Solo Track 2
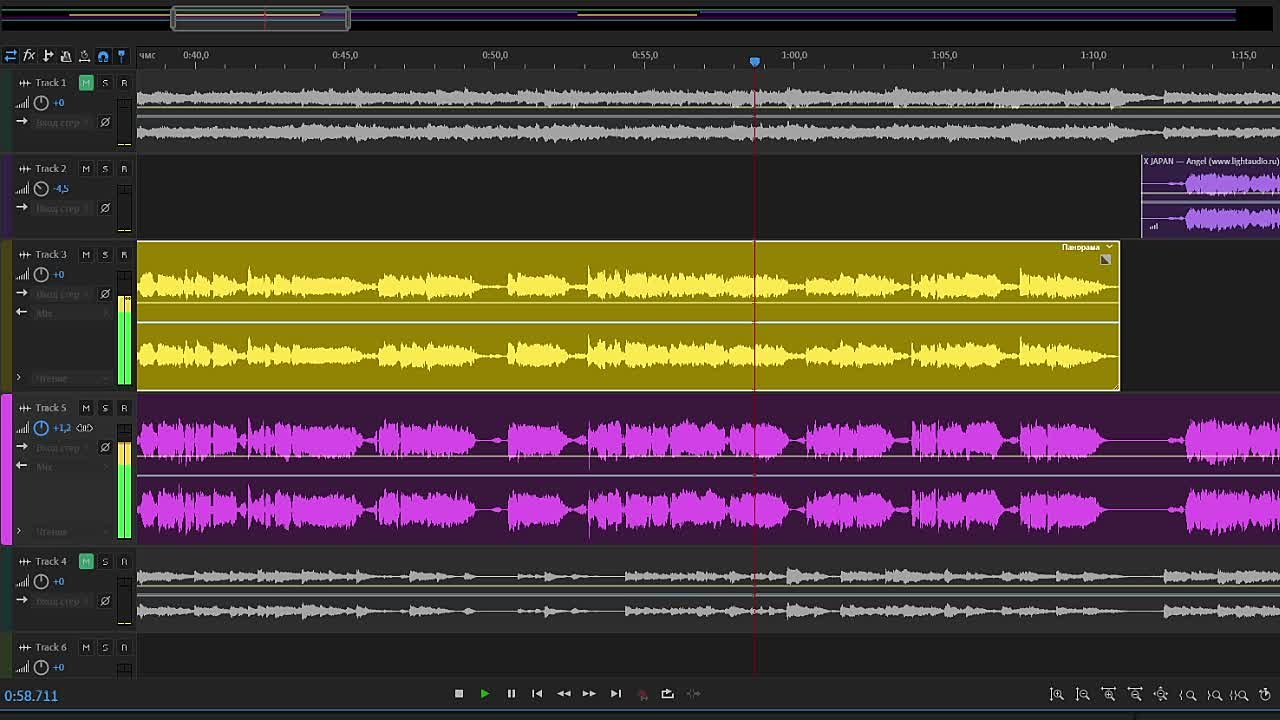The width and height of the screenshot is (1280, 720). [105, 169]
